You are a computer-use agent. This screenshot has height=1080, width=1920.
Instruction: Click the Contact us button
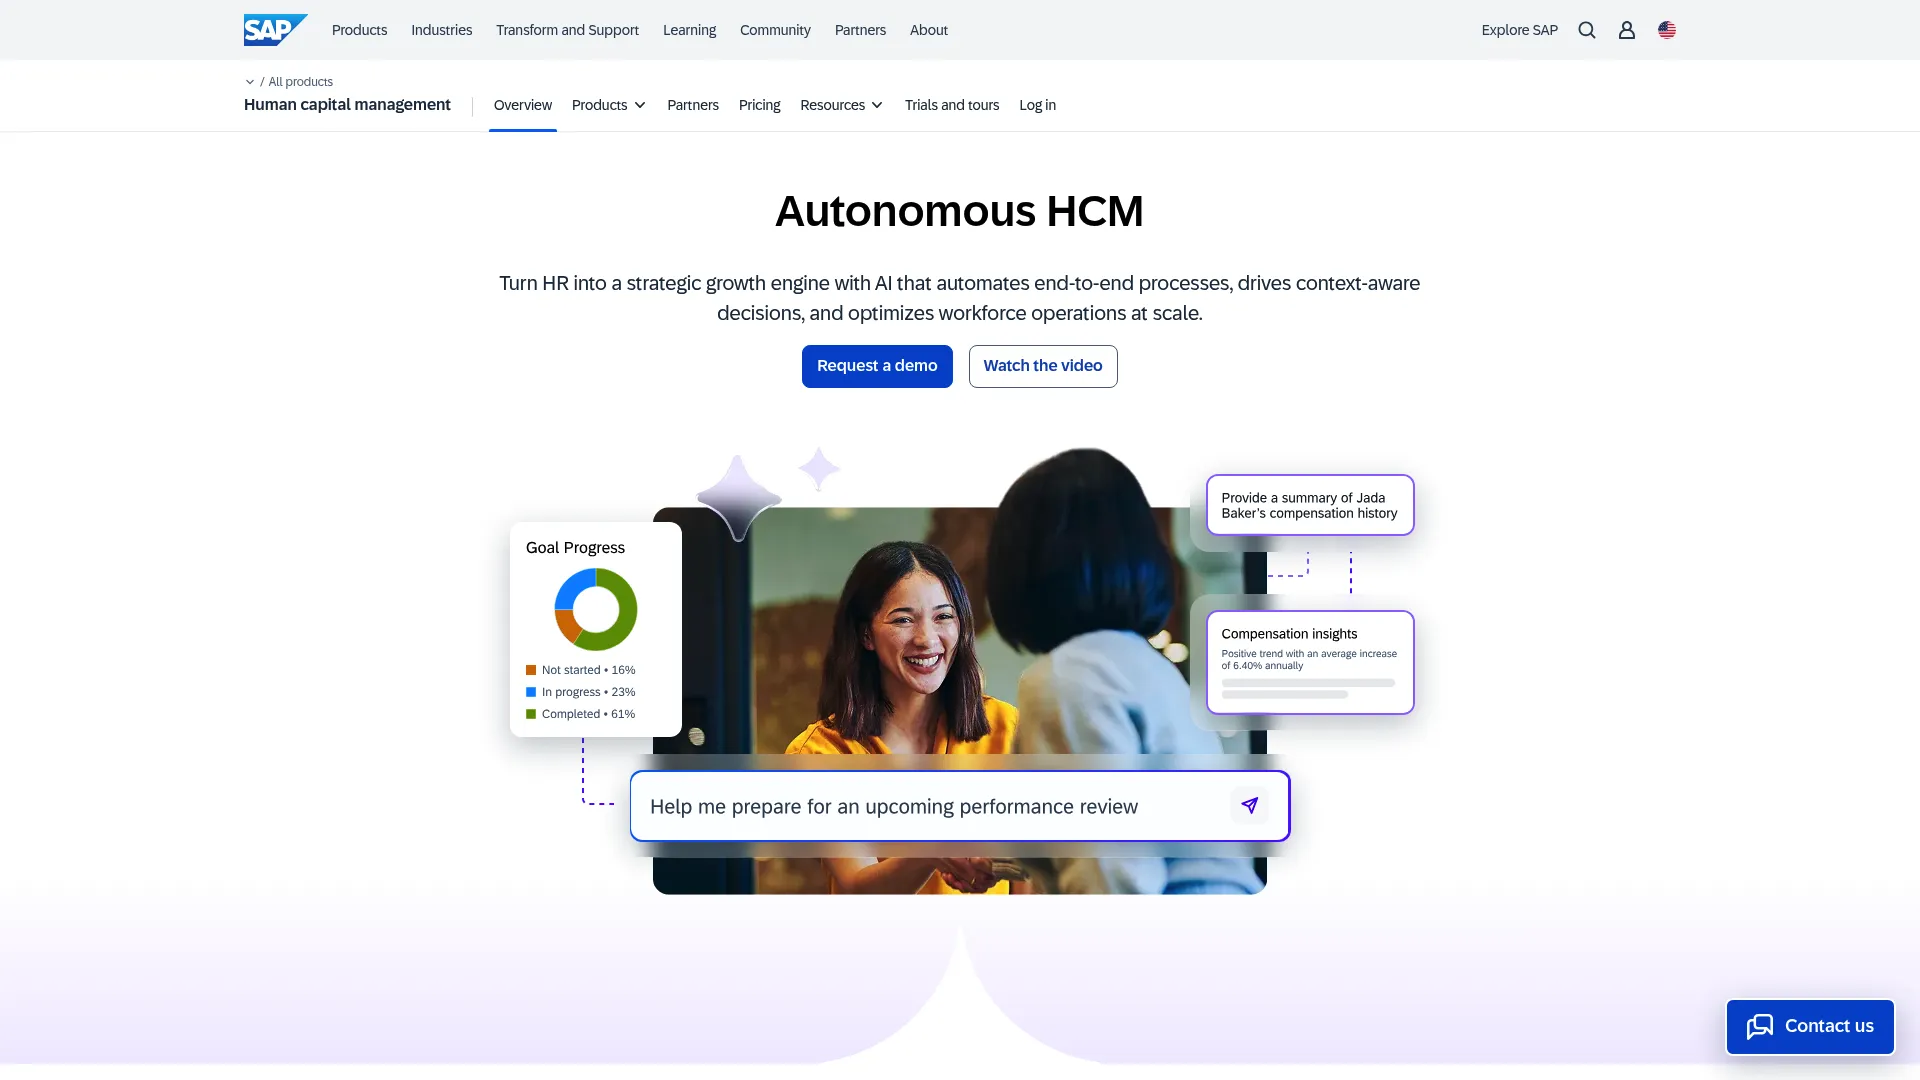1810,1026
